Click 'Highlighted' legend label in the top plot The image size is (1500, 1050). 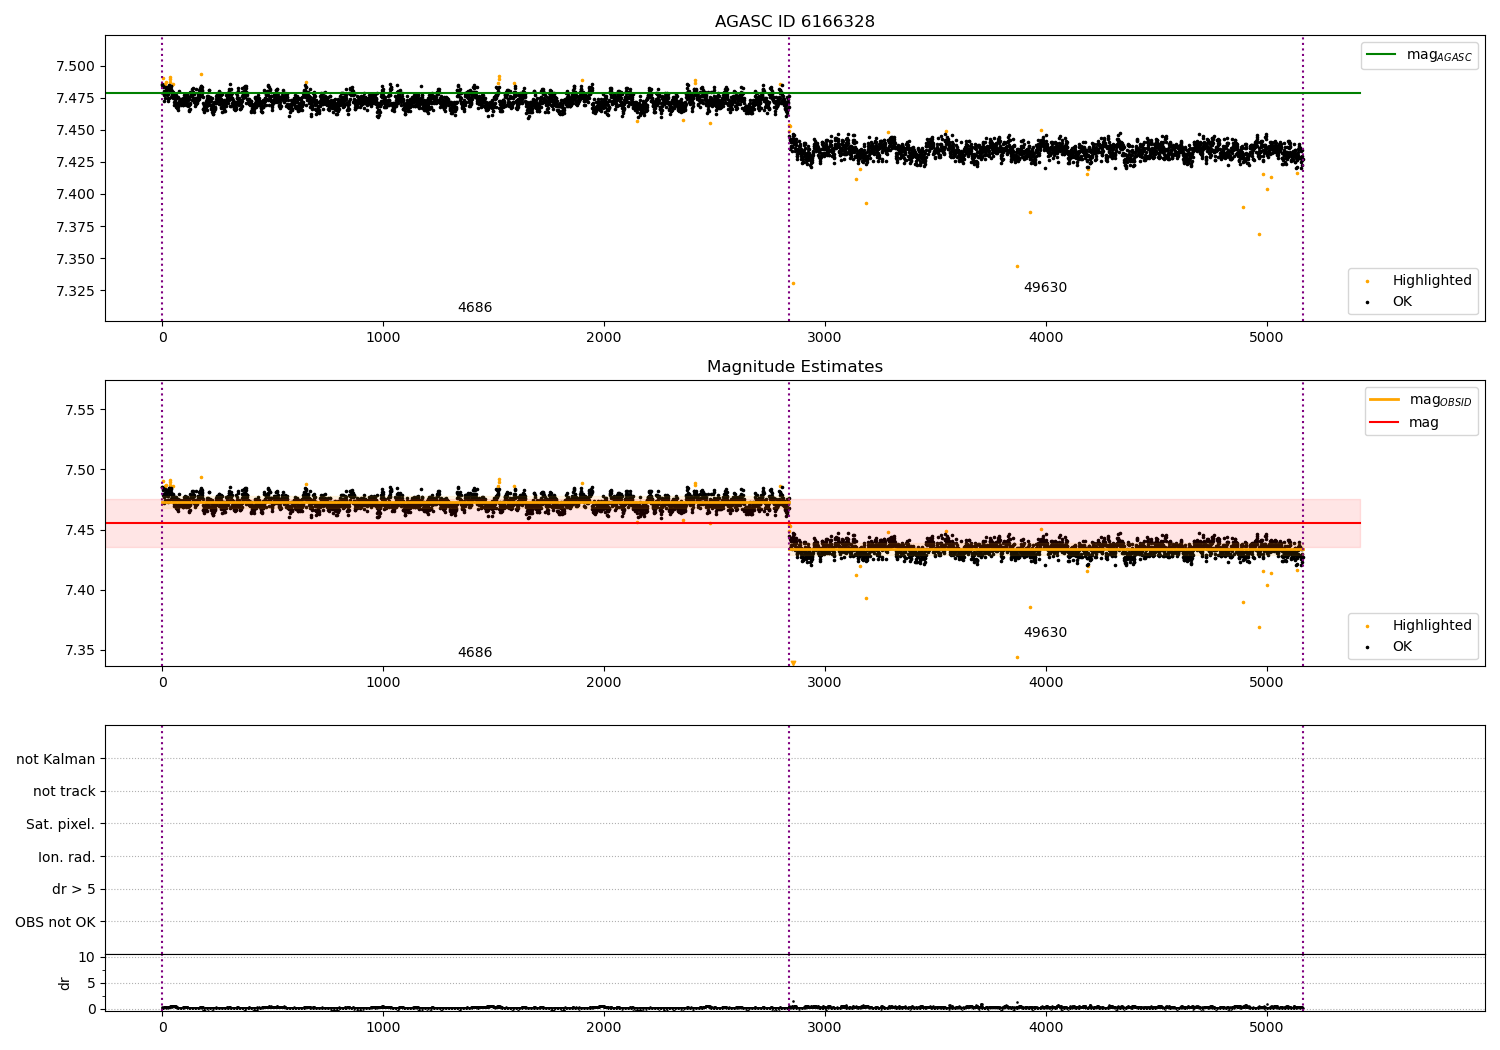(1432, 281)
